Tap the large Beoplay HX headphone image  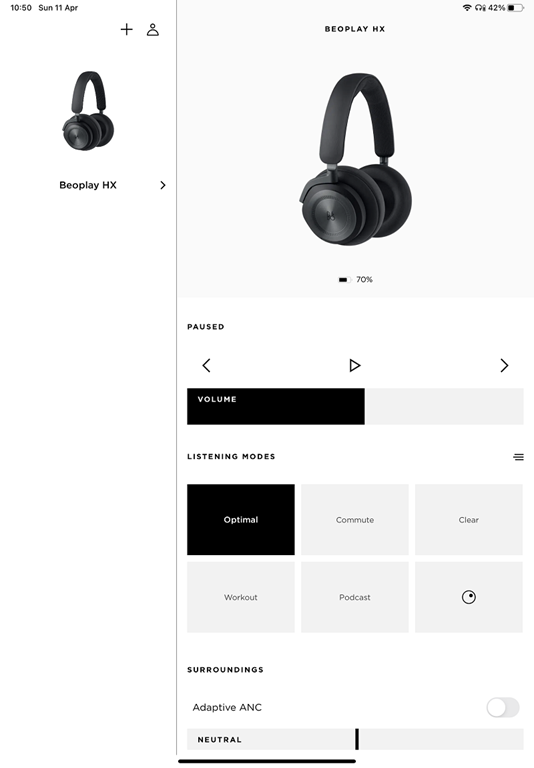[x=356, y=159]
